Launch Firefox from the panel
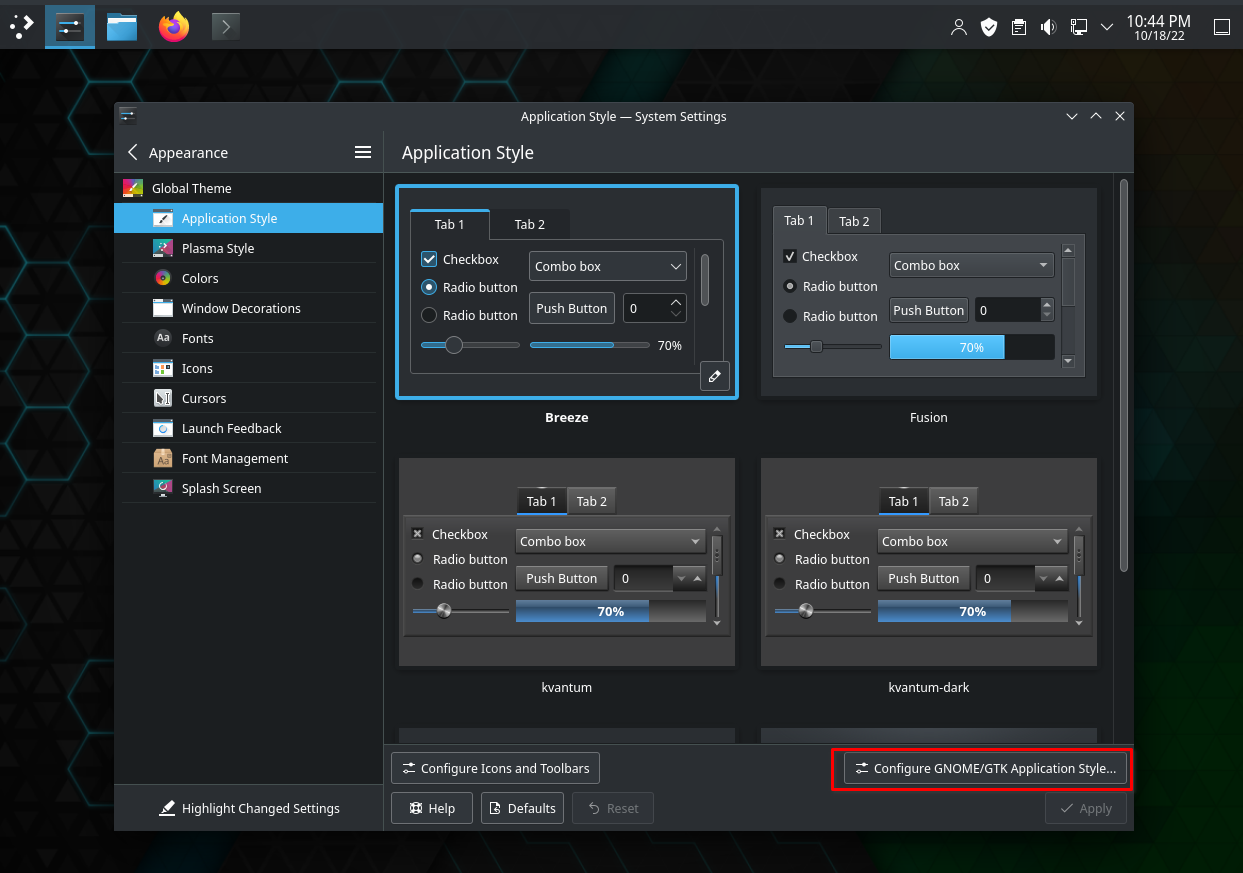The width and height of the screenshot is (1243, 873). (174, 27)
